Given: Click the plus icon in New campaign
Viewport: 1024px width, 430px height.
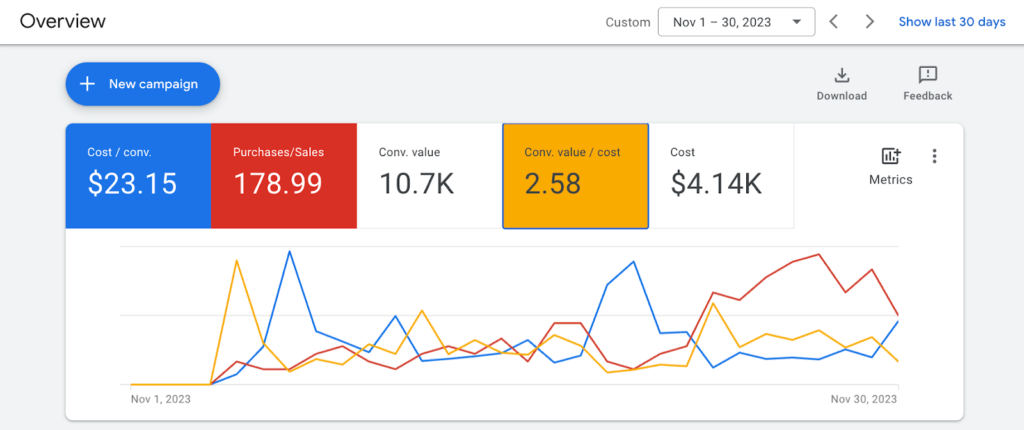Looking at the screenshot, I should pos(87,84).
